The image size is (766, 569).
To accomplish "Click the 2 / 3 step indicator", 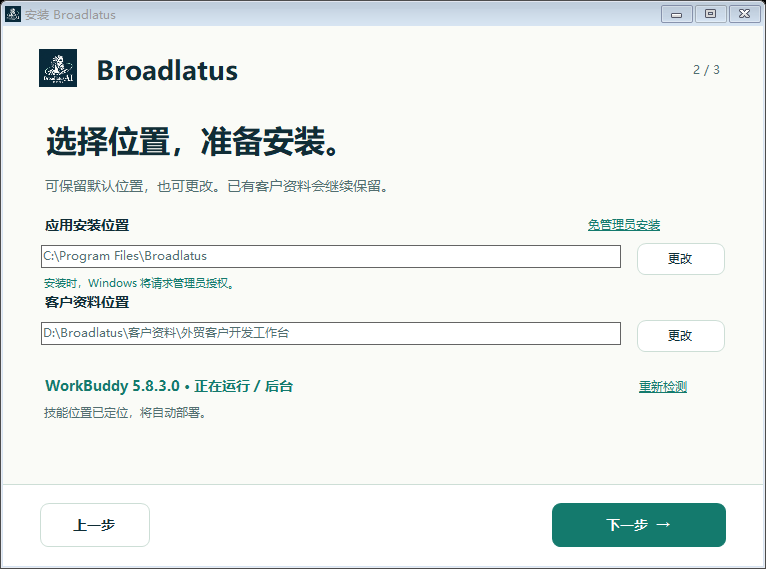I will point(706,70).
